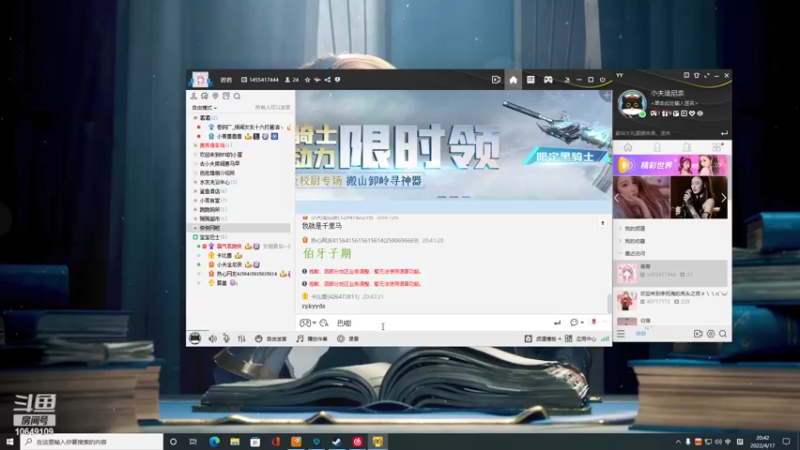
Task: Open the game controller icon in the channel title bar
Action: click(x=548, y=80)
